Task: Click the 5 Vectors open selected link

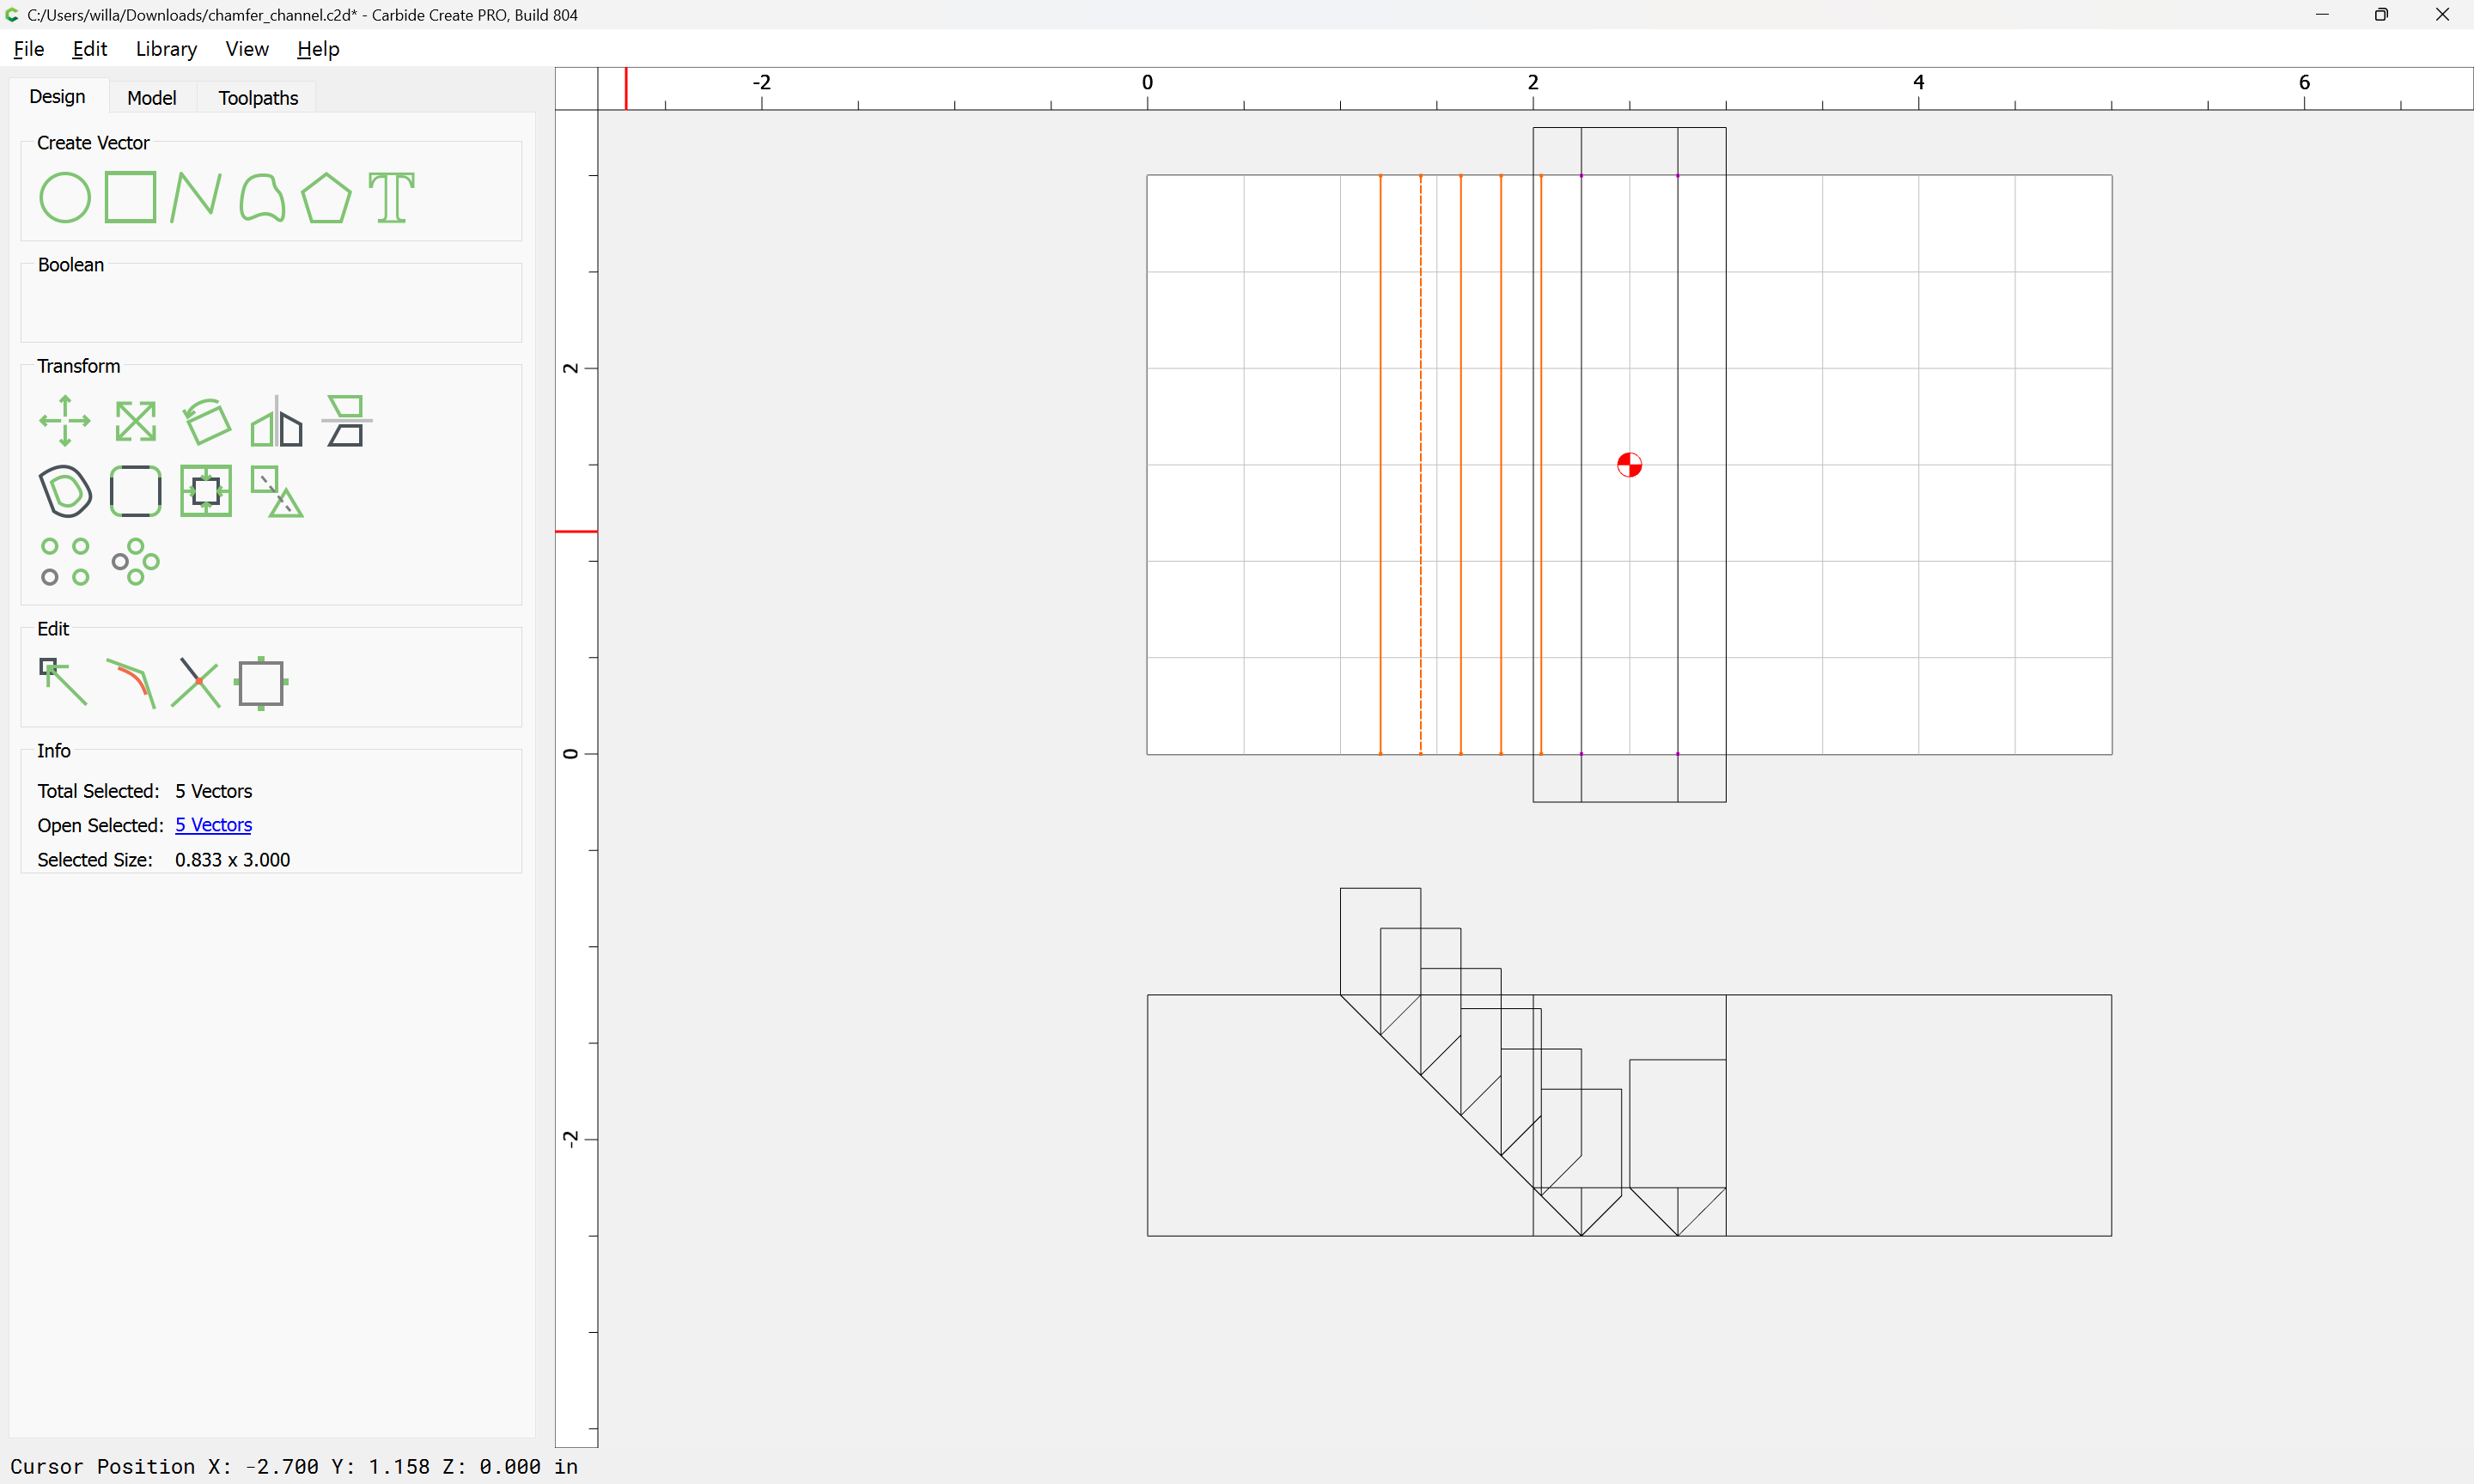Action: pos(213,825)
